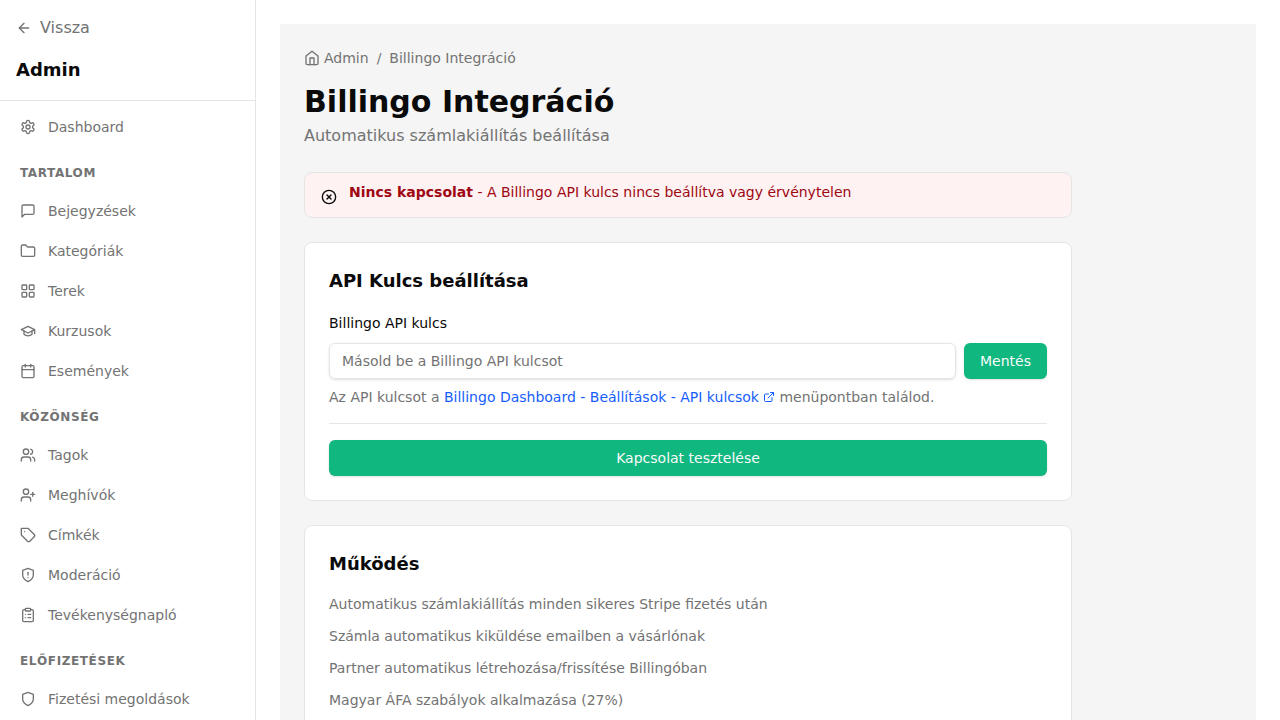Click the X icon in the Nincs kapcsolat alert
Viewport: 1280px width, 720px height.
[x=329, y=196]
